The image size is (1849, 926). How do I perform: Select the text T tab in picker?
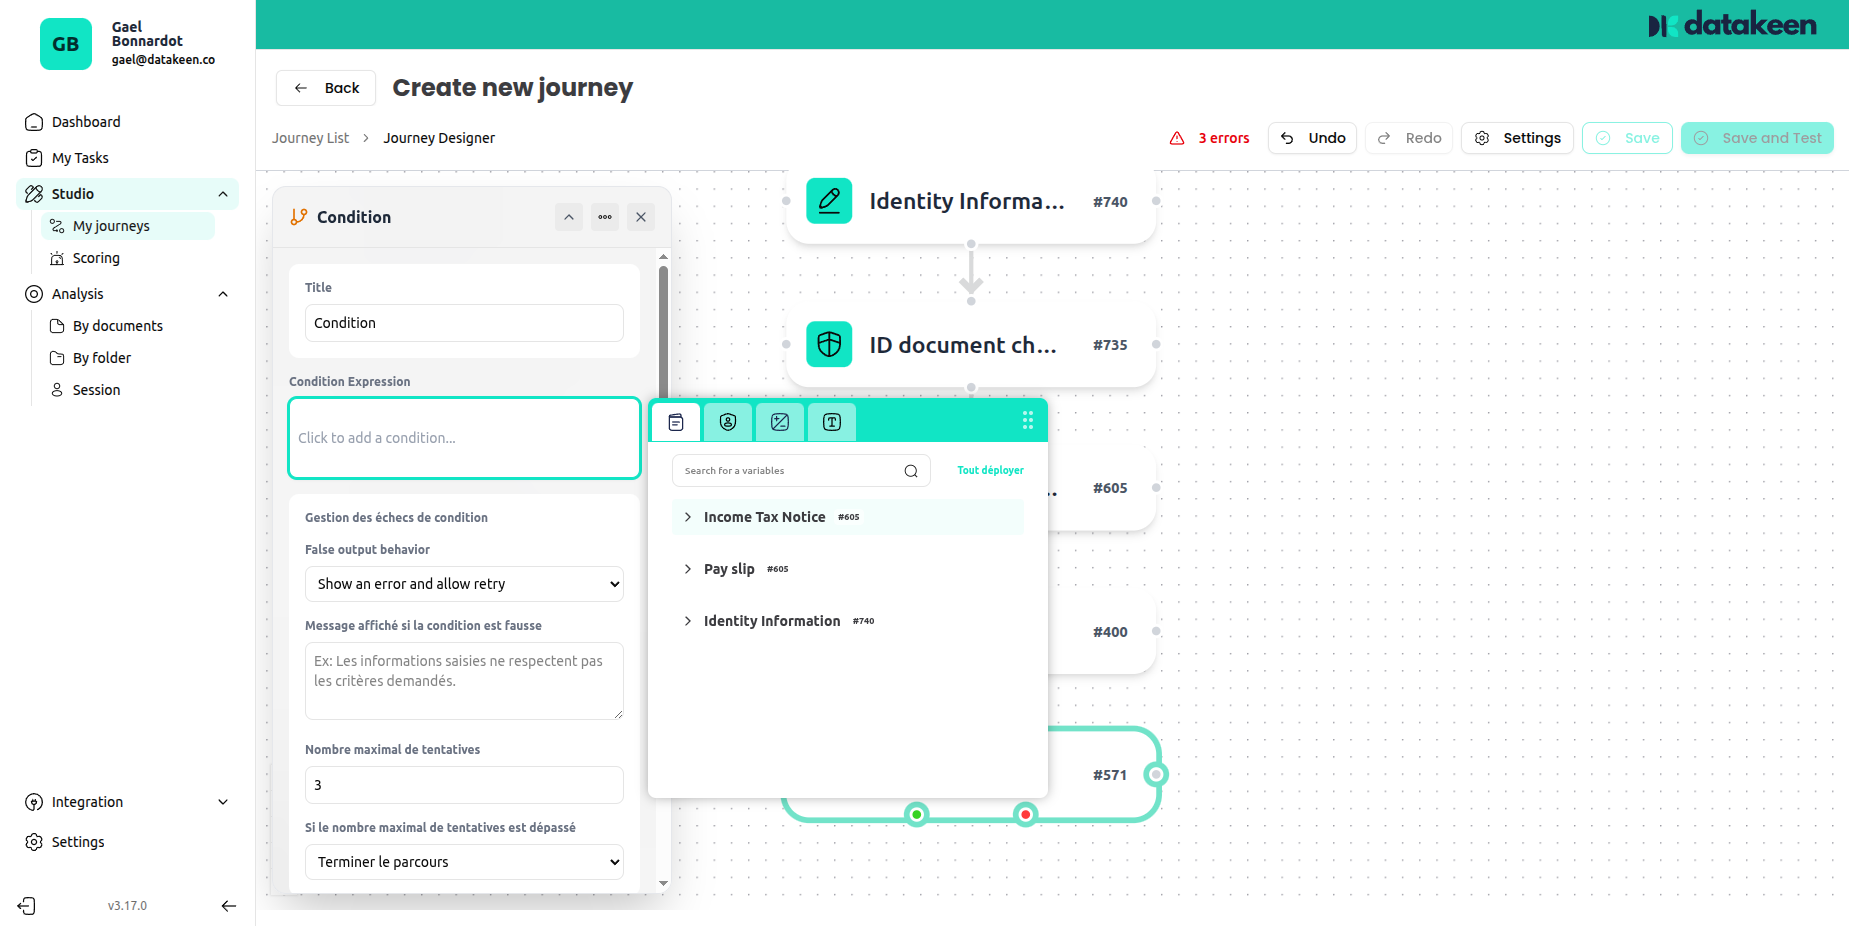[x=832, y=422]
